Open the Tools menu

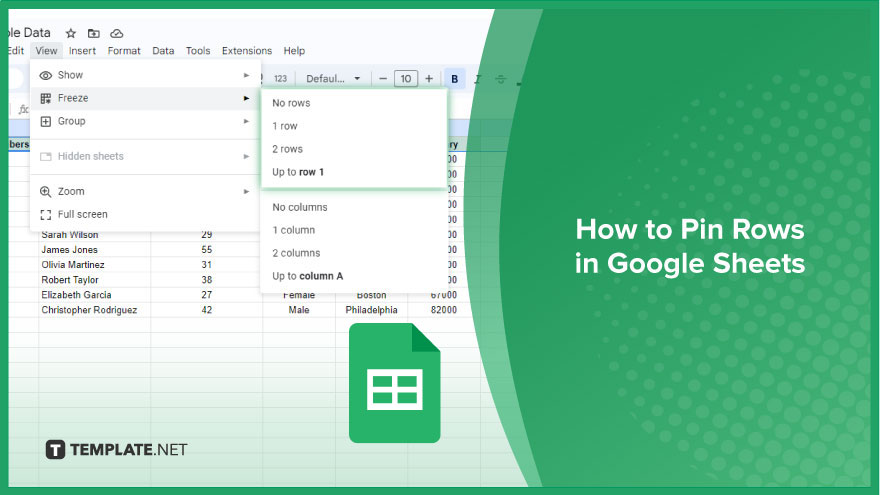point(198,51)
